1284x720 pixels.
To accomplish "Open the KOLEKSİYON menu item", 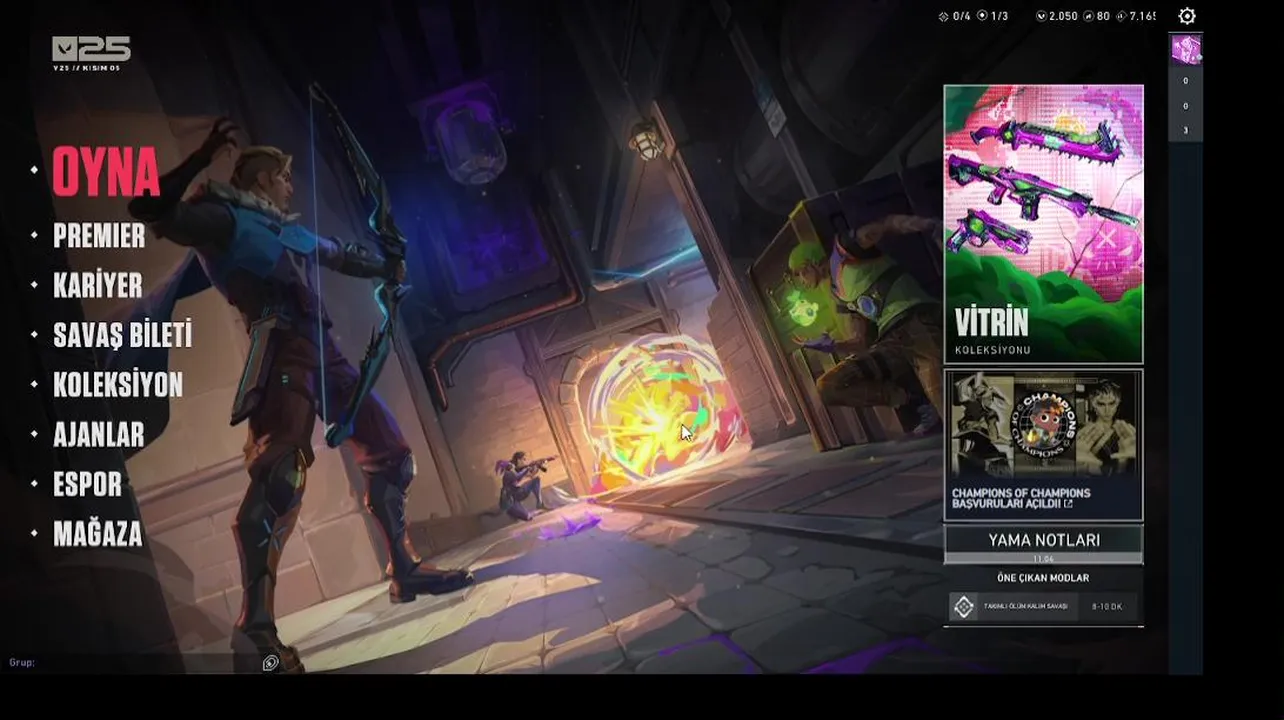I will (x=118, y=385).
